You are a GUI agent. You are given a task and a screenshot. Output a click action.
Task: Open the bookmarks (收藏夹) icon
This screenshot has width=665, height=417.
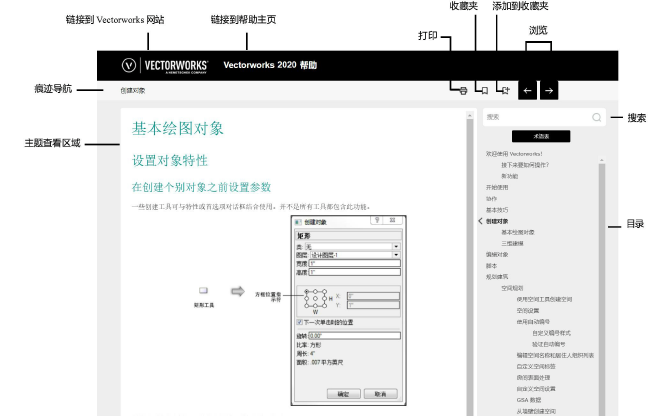click(x=485, y=90)
